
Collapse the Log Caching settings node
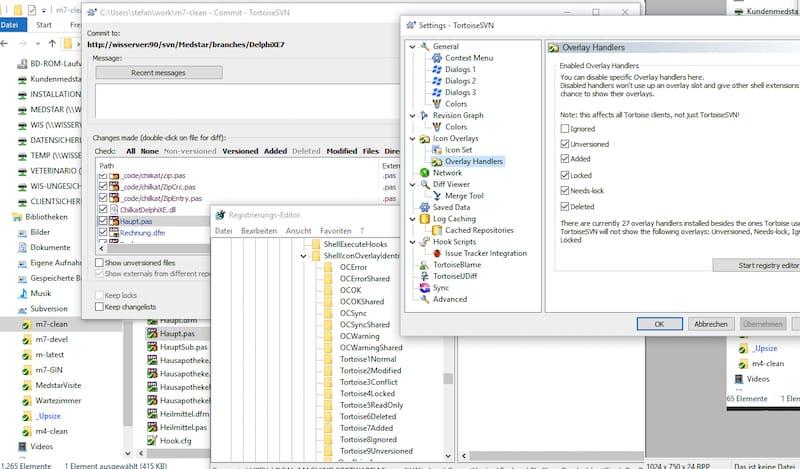click(412, 218)
